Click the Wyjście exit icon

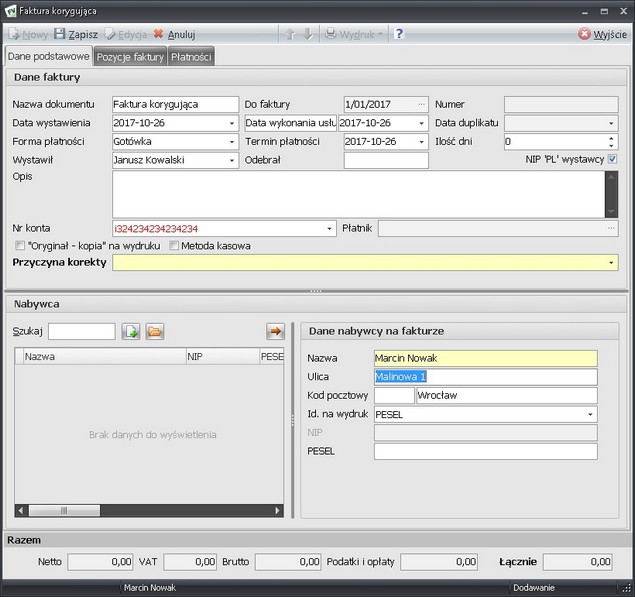[x=585, y=34]
